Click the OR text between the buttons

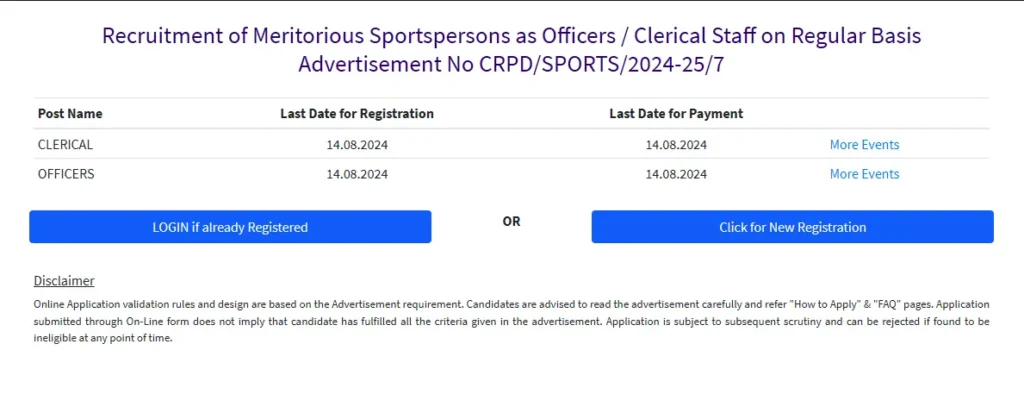(x=511, y=222)
